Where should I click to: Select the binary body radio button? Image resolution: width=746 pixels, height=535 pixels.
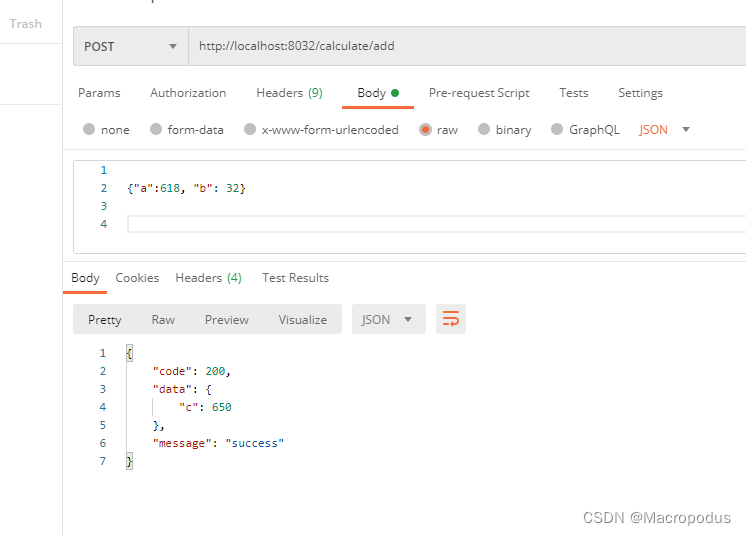(484, 129)
